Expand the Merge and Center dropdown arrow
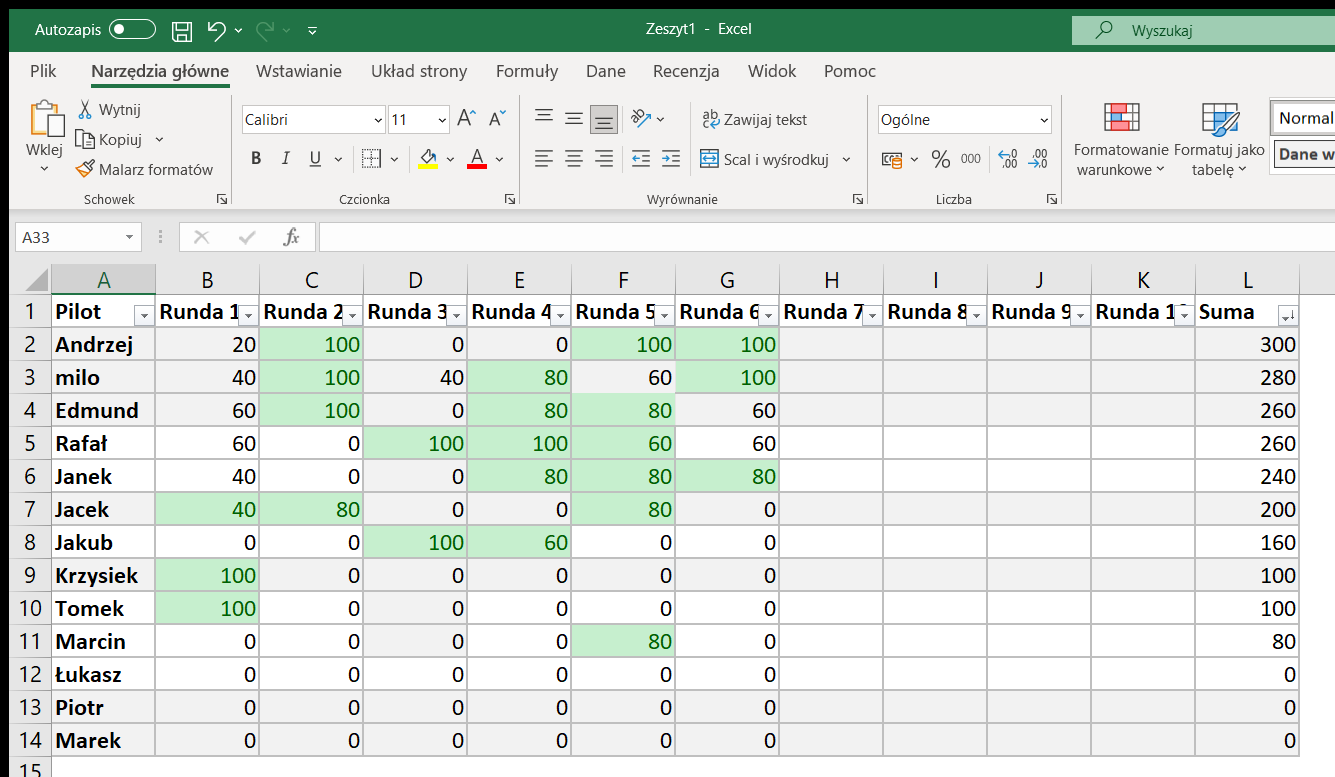Image resolution: width=1335 pixels, height=777 pixels. point(846,159)
